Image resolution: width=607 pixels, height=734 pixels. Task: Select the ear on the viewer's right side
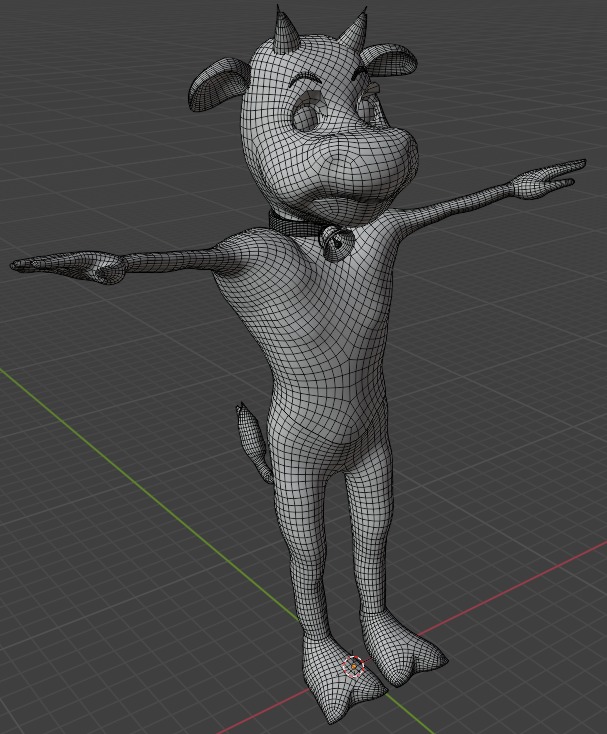[x=389, y=59]
